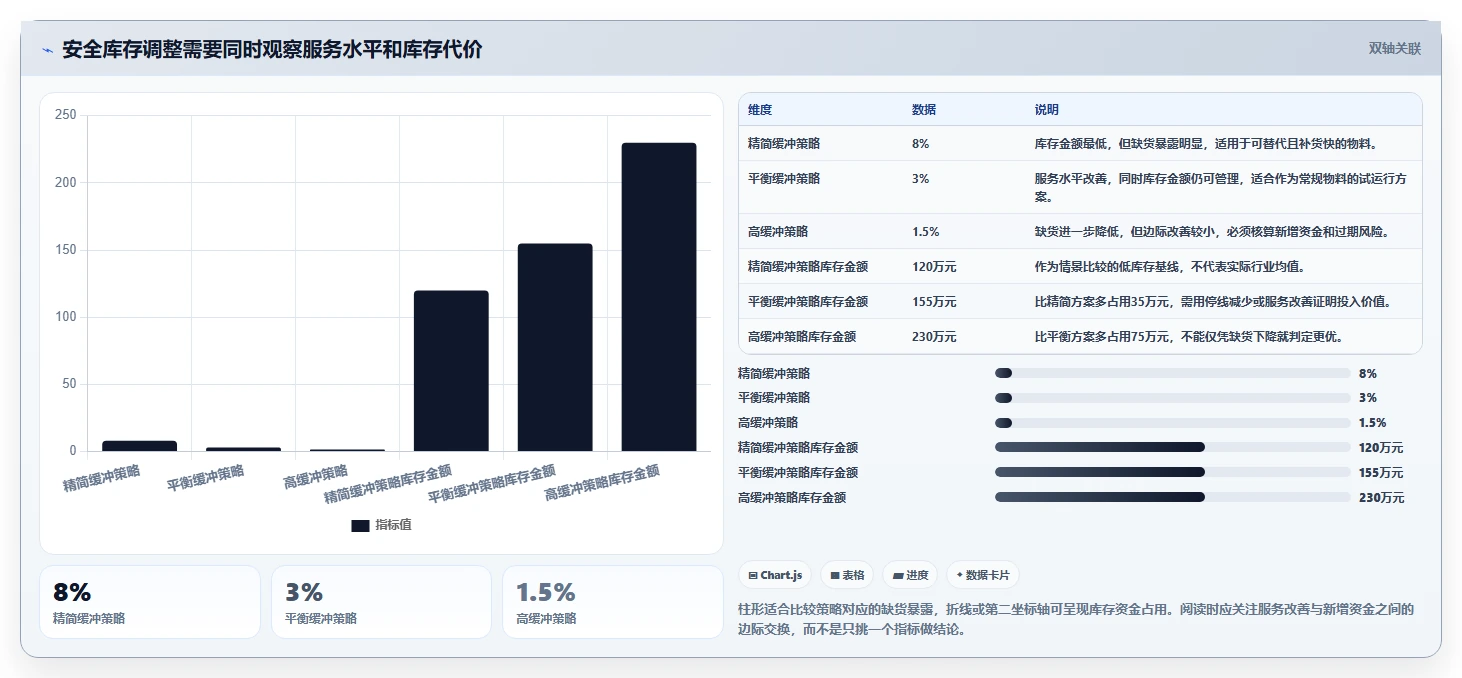Select the Chart.js chip
The height and width of the screenshot is (678, 1462).
pos(775,575)
